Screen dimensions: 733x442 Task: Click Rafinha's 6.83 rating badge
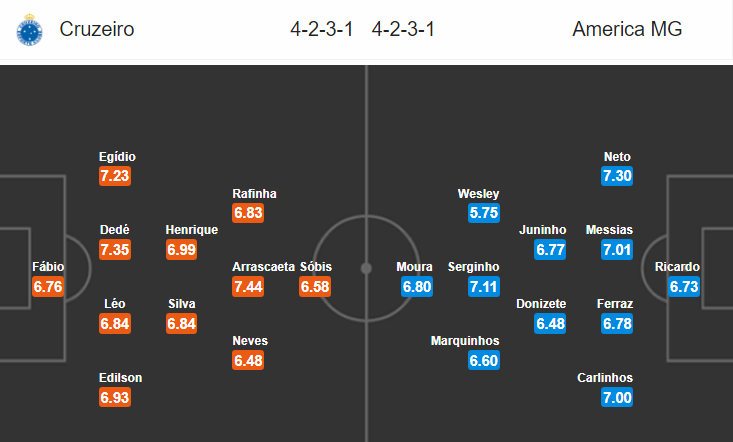[x=248, y=213]
